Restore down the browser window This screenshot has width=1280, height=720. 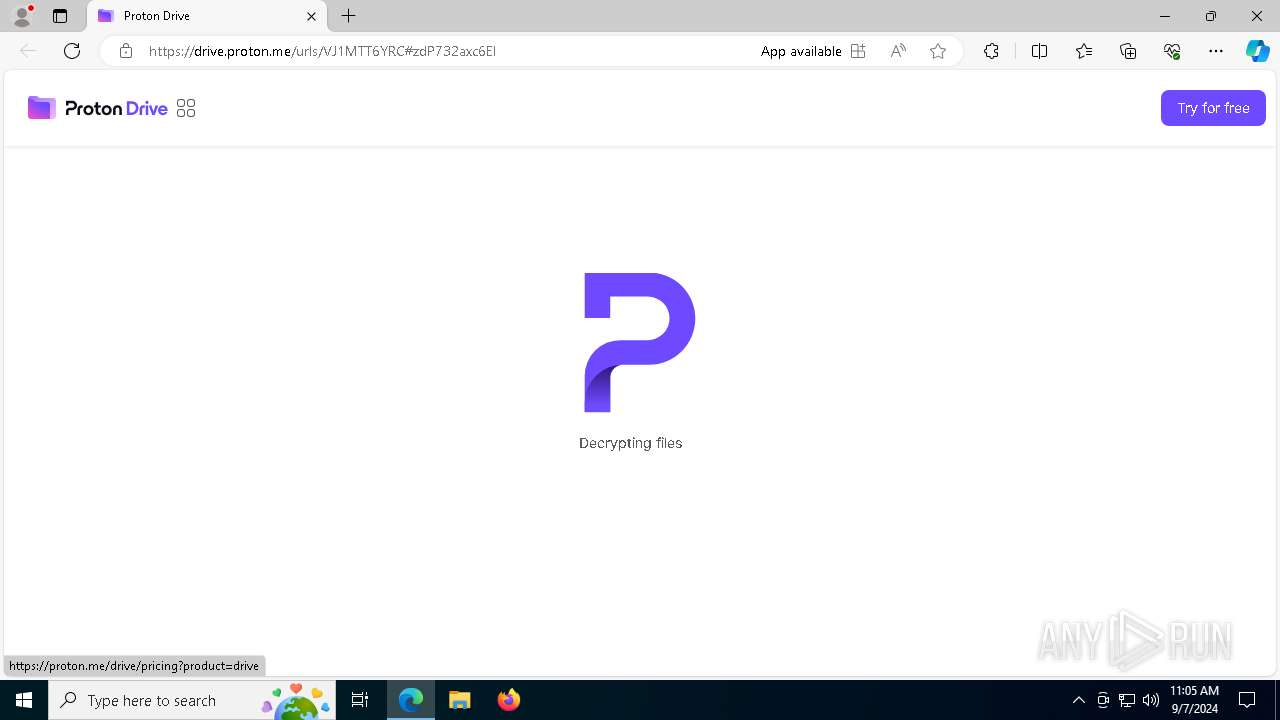(x=1211, y=16)
